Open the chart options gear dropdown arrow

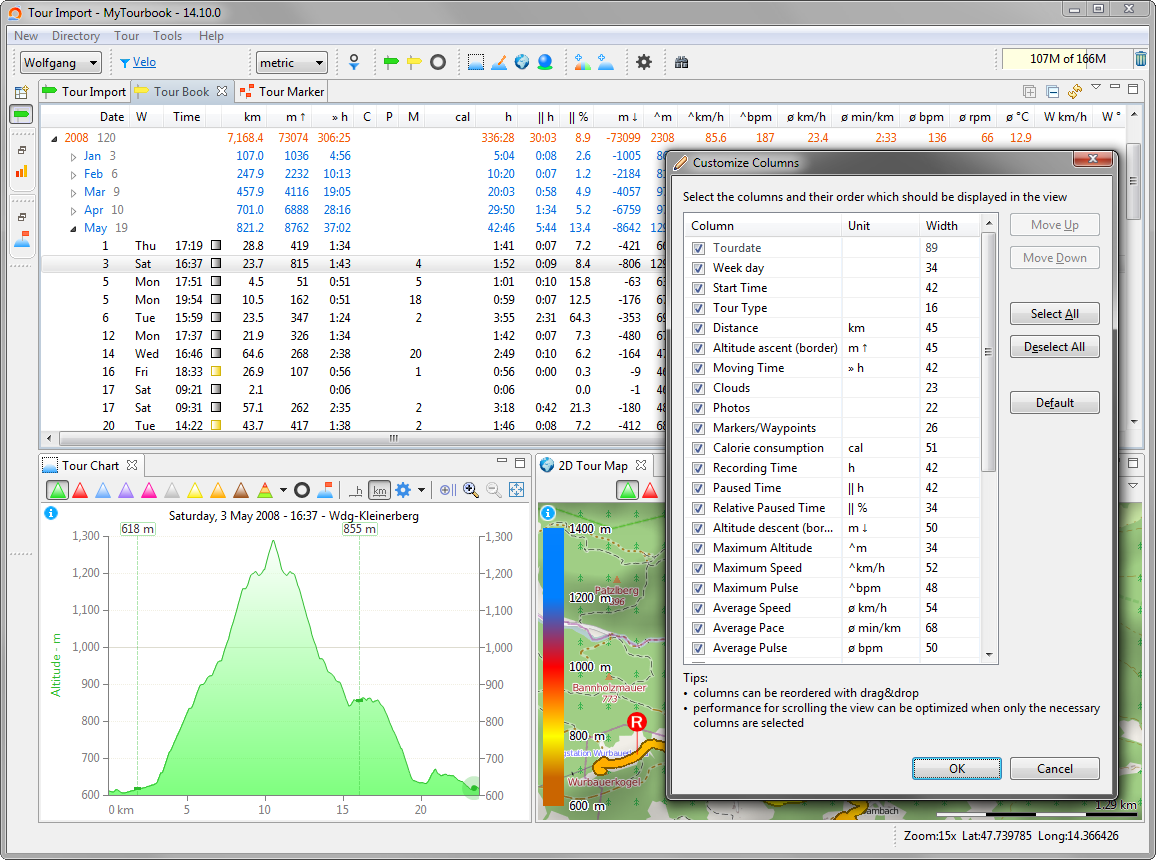(422, 490)
